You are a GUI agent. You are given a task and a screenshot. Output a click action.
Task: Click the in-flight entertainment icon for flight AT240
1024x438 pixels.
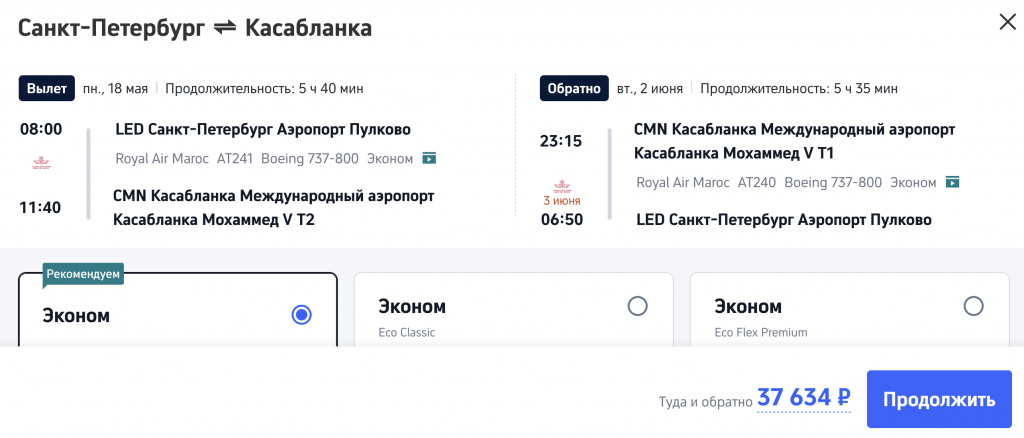(x=953, y=183)
